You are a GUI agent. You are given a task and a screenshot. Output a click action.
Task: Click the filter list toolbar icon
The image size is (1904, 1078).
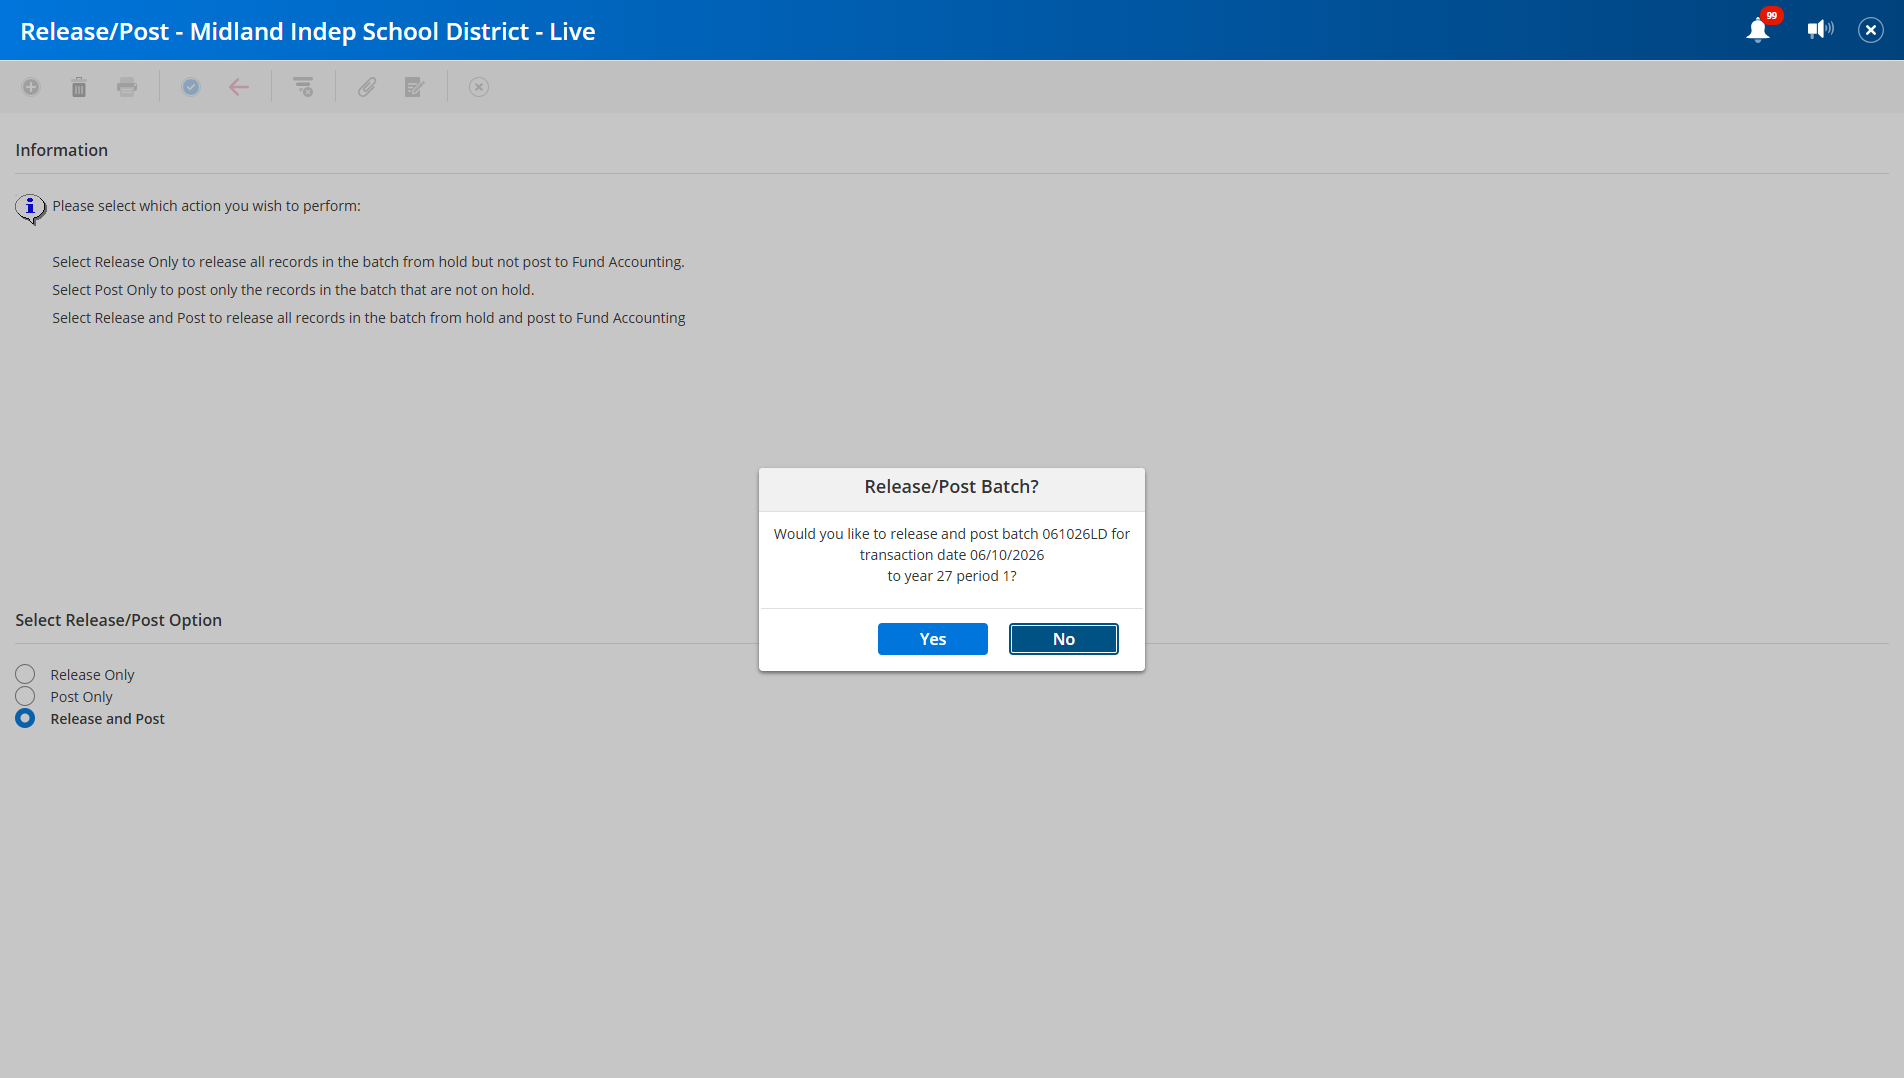tap(303, 87)
